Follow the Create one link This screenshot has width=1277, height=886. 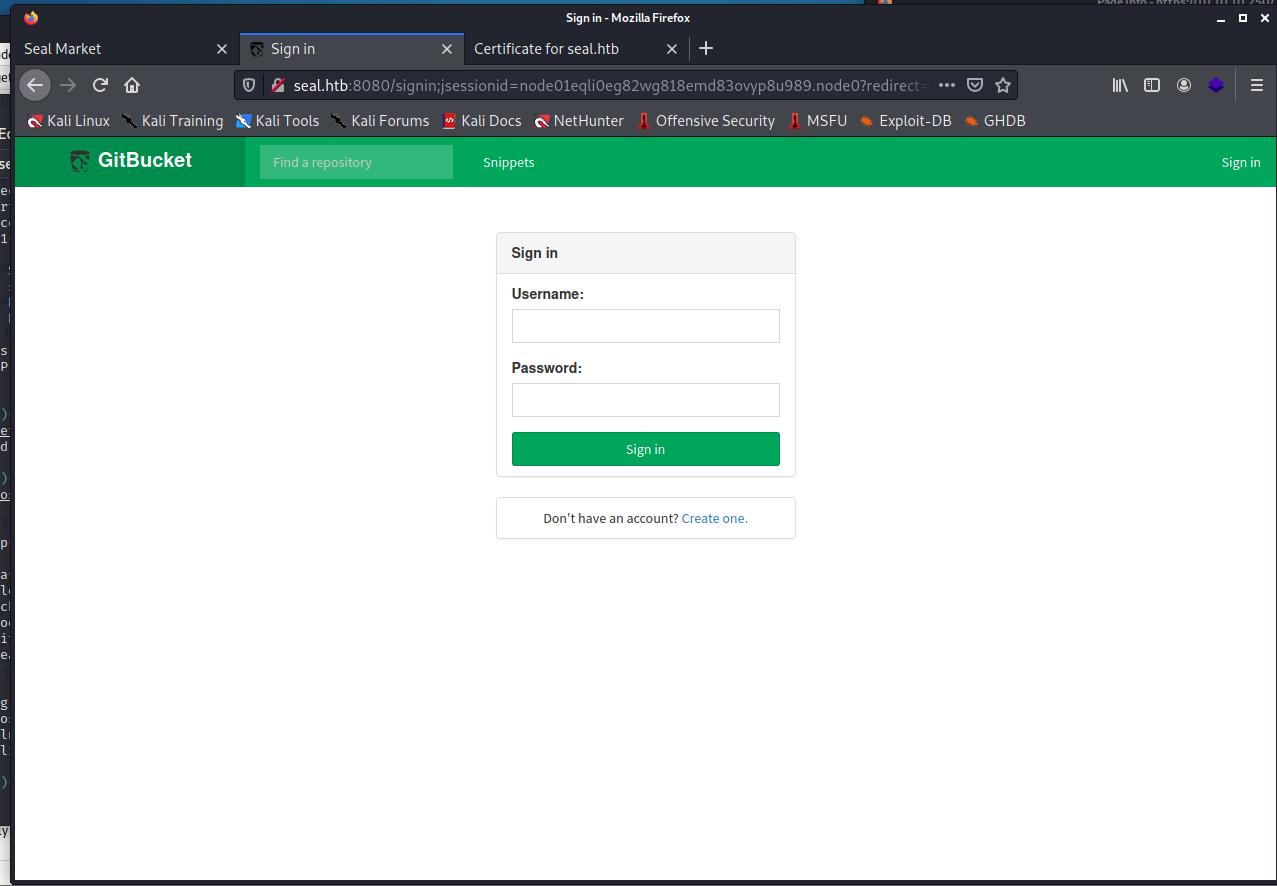click(x=714, y=518)
